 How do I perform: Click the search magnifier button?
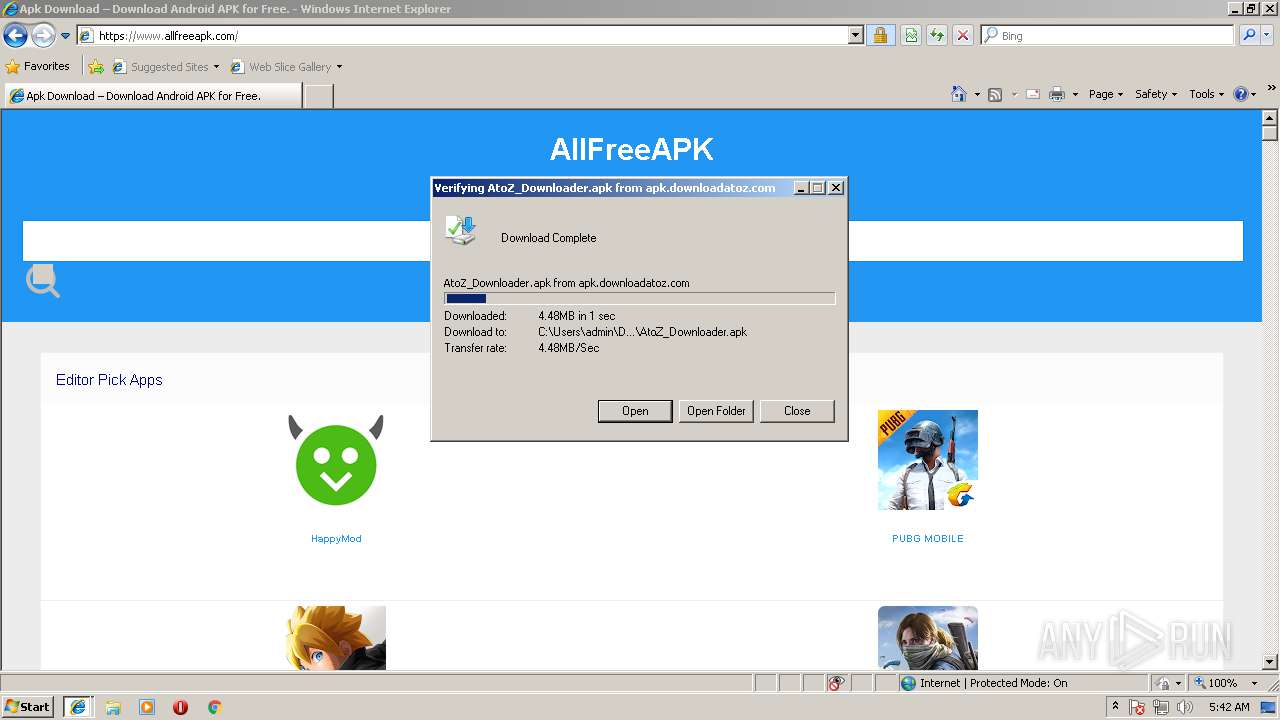[x=1249, y=36]
